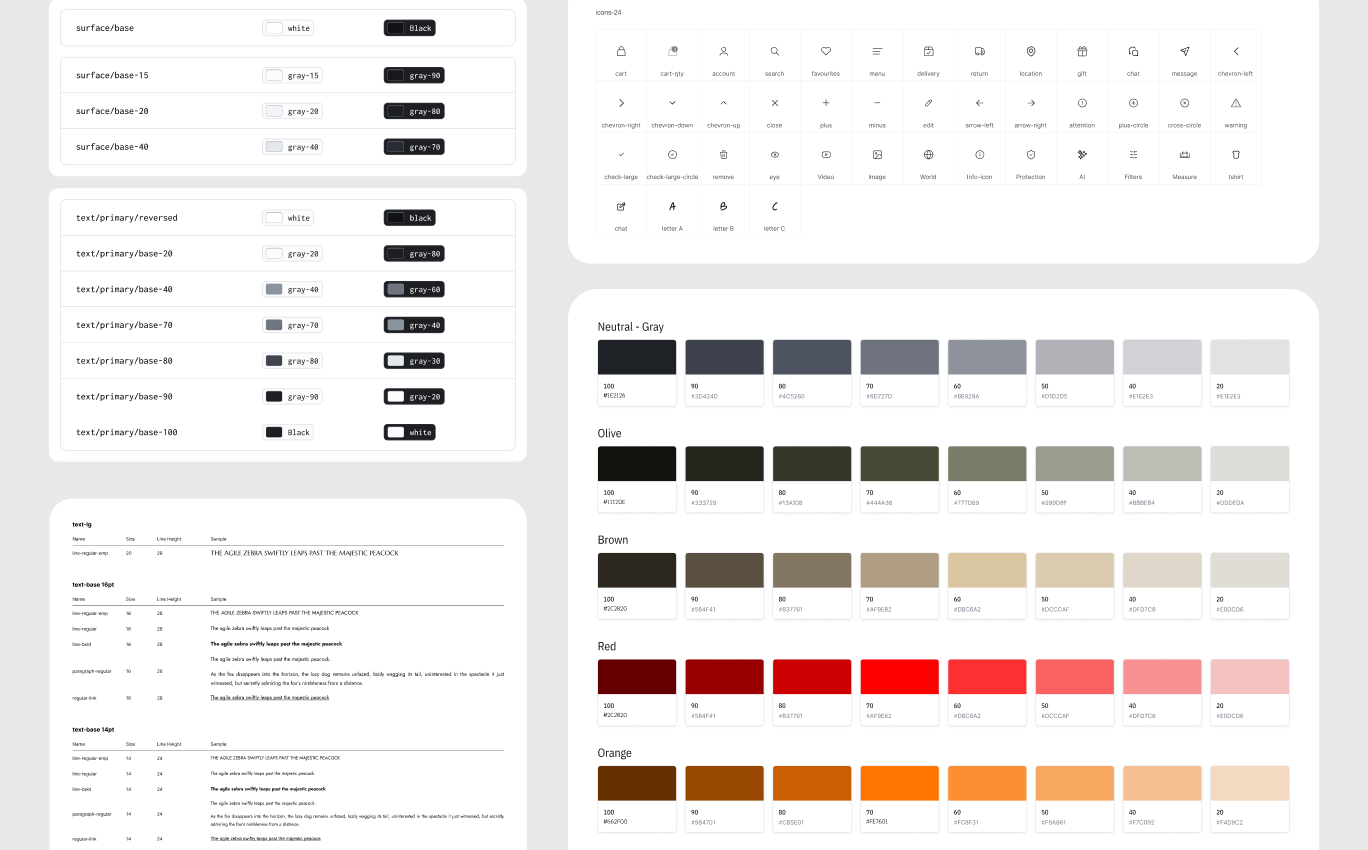Select the Neutral Gray 100 swatch

pyautogui.click(x=637, y=358)
